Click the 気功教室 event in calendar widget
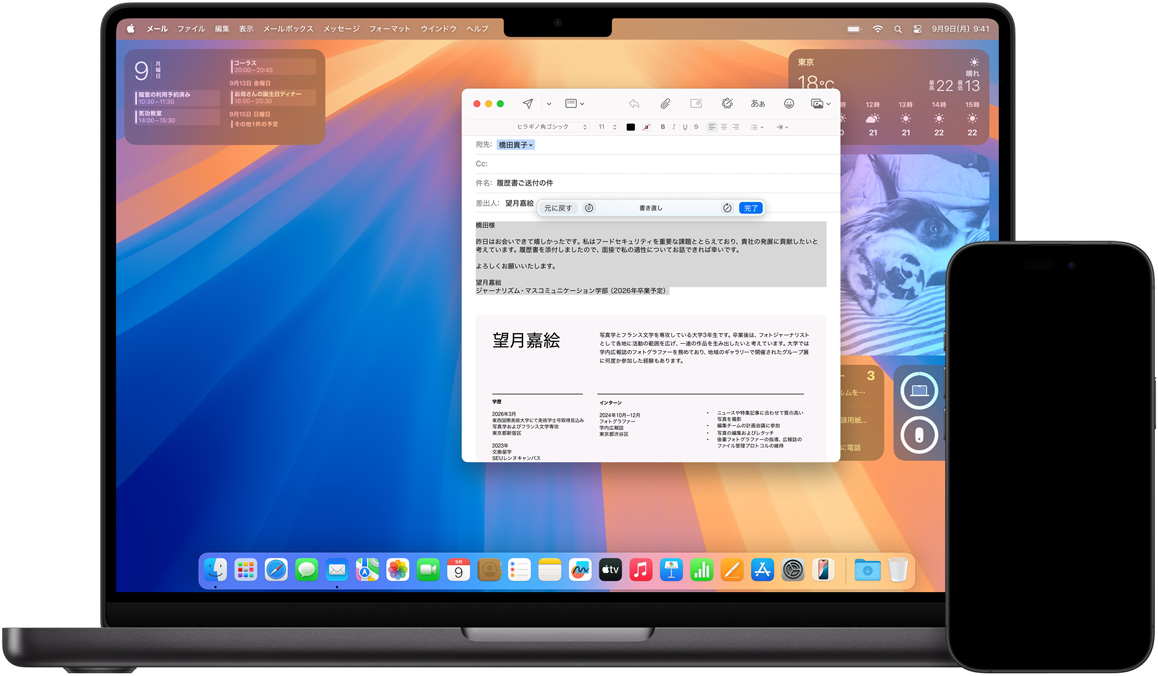This screenshot has width=1158, height=676. (177, 117)
